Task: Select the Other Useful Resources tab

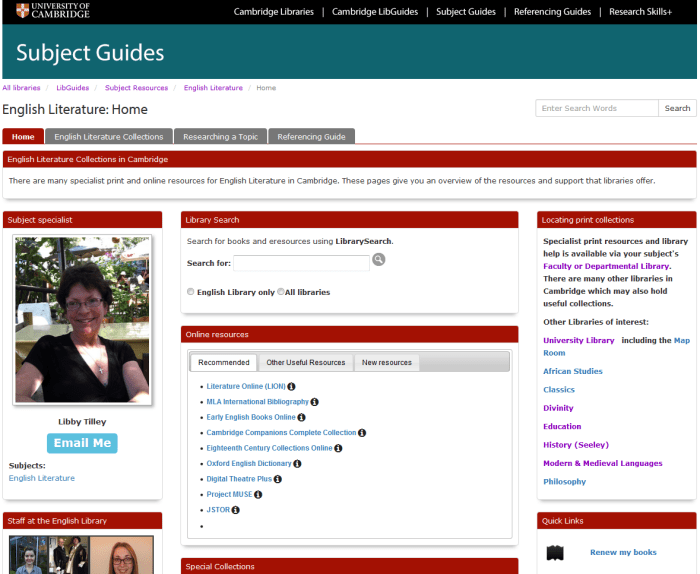Action: click(306, 362)
